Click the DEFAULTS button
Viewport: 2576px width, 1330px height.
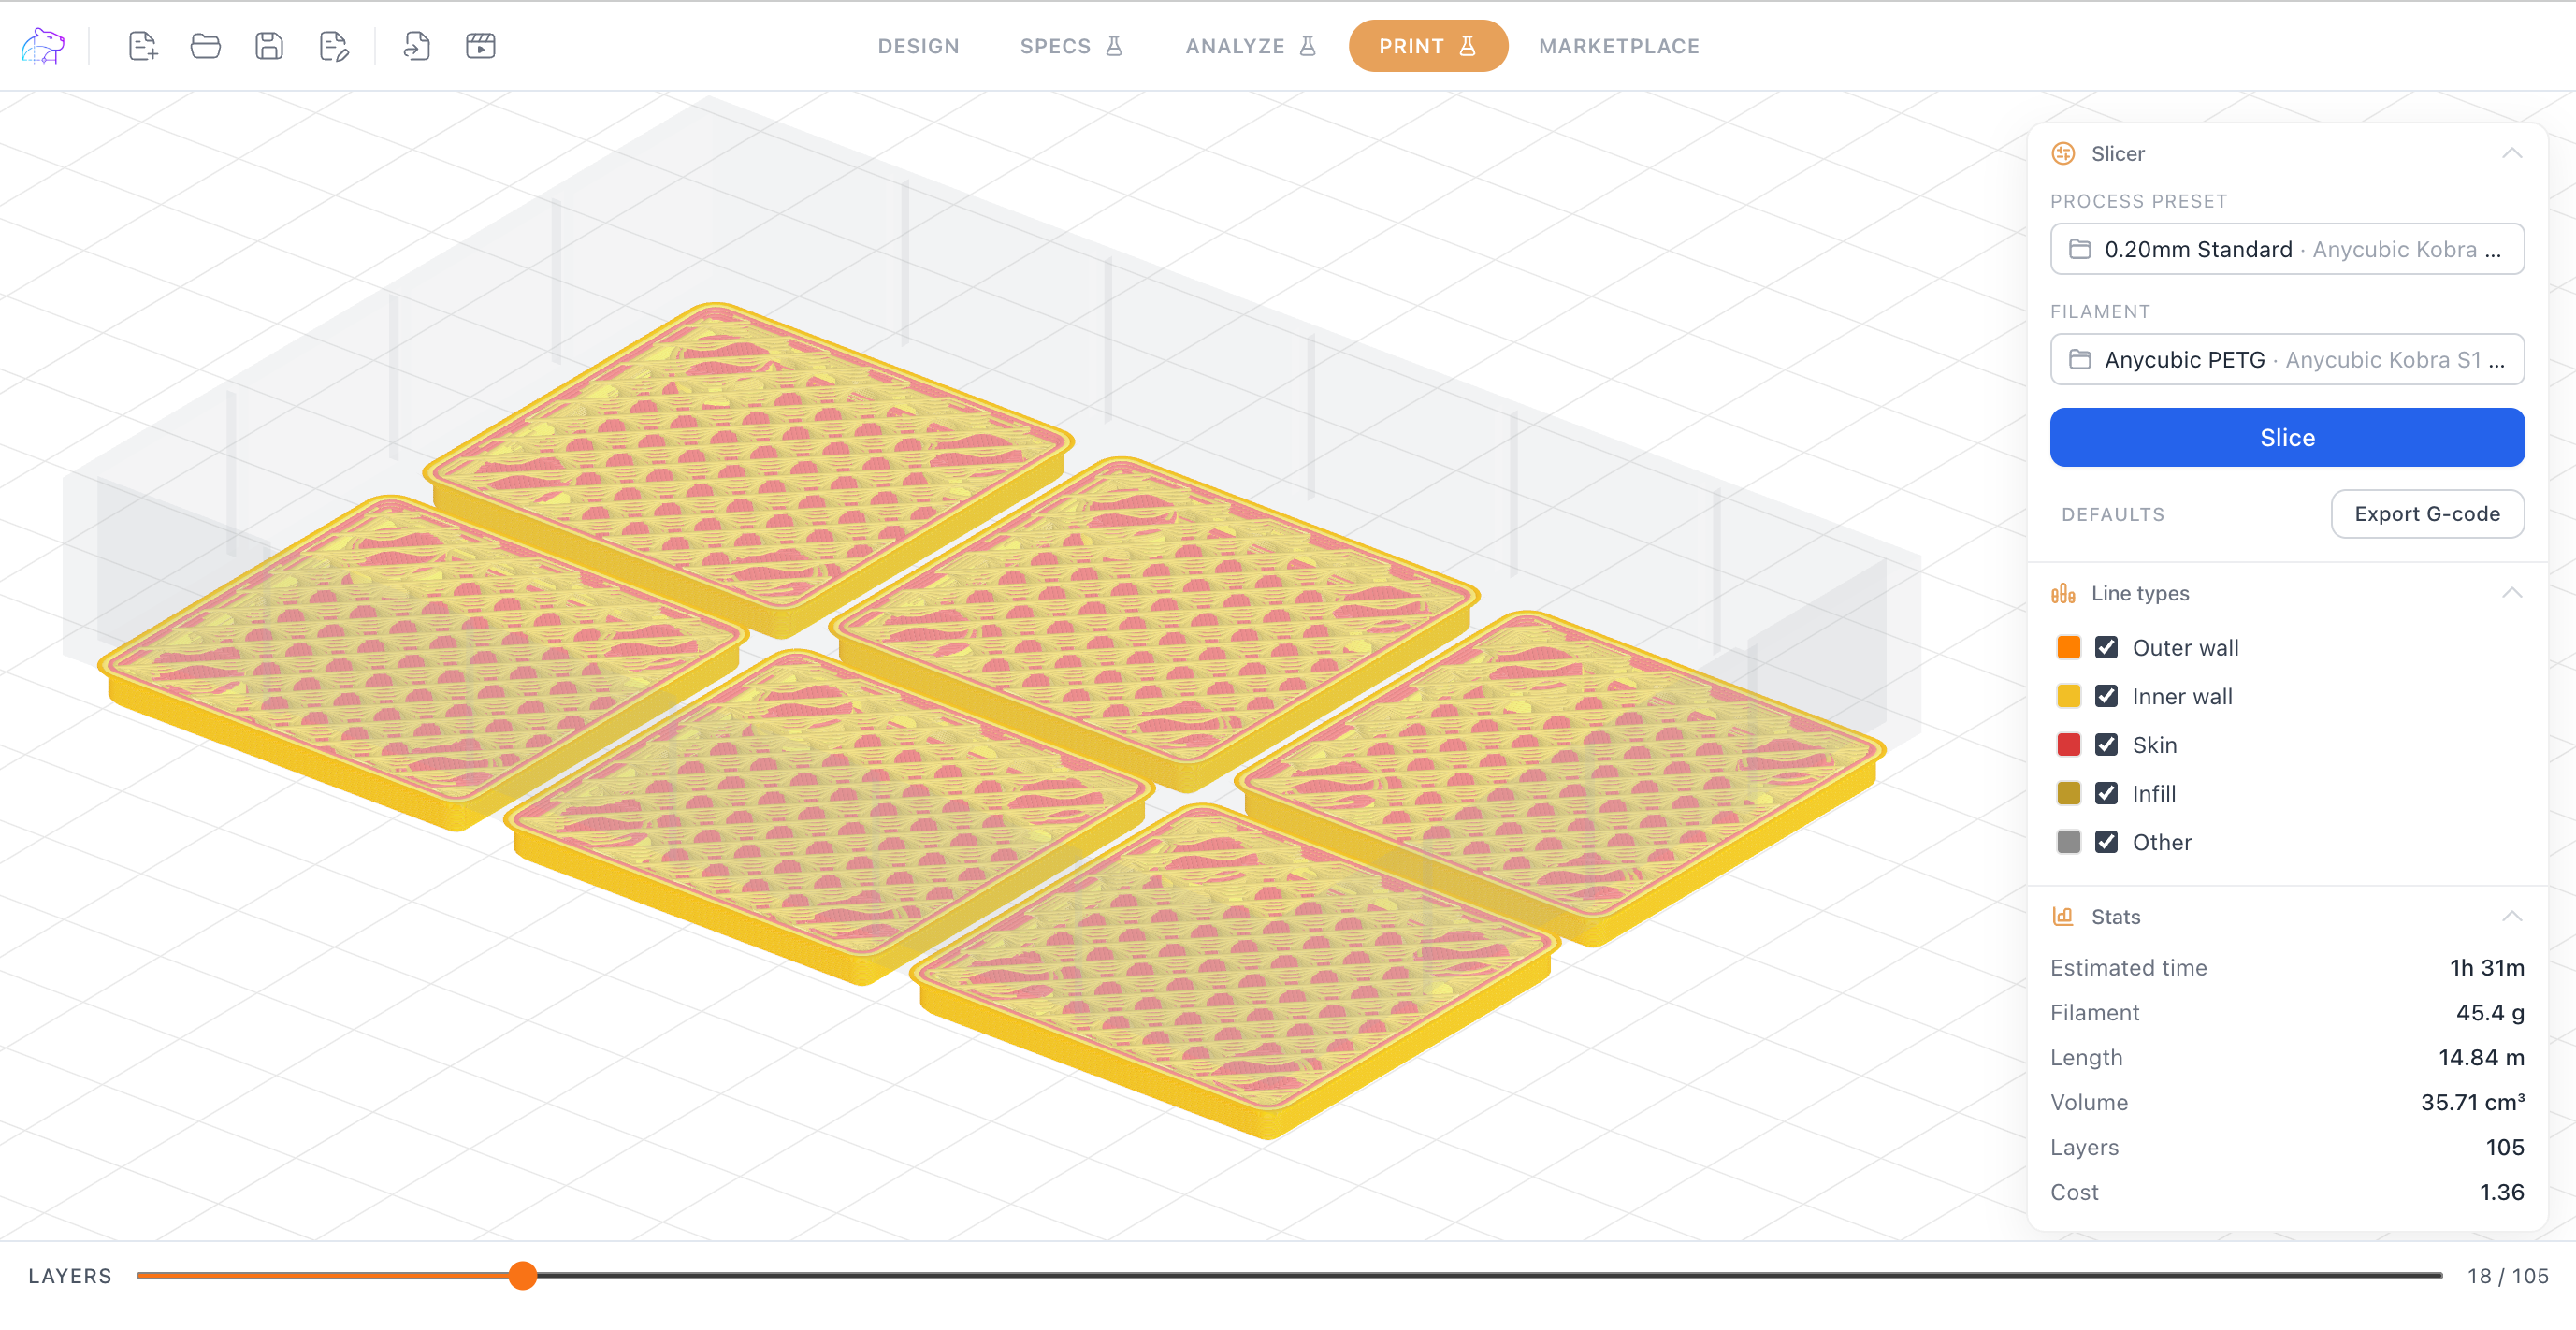2113,514
